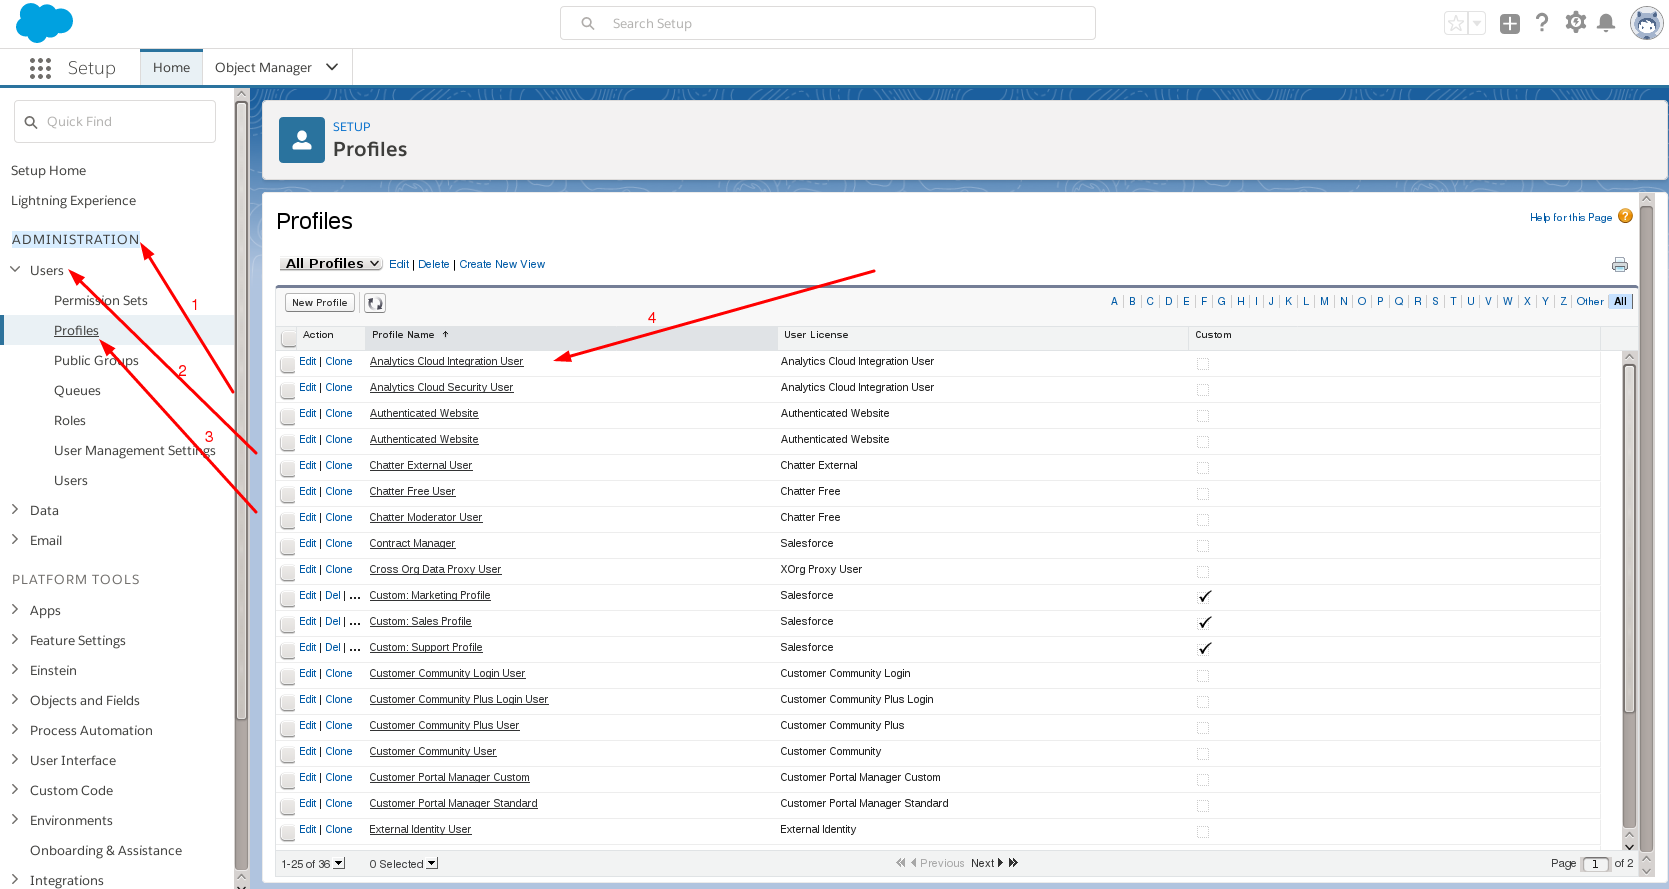Open the favorites list dropdown arrow
The height and width of the screenshot is (889, 1669).
pos(1477,23)
